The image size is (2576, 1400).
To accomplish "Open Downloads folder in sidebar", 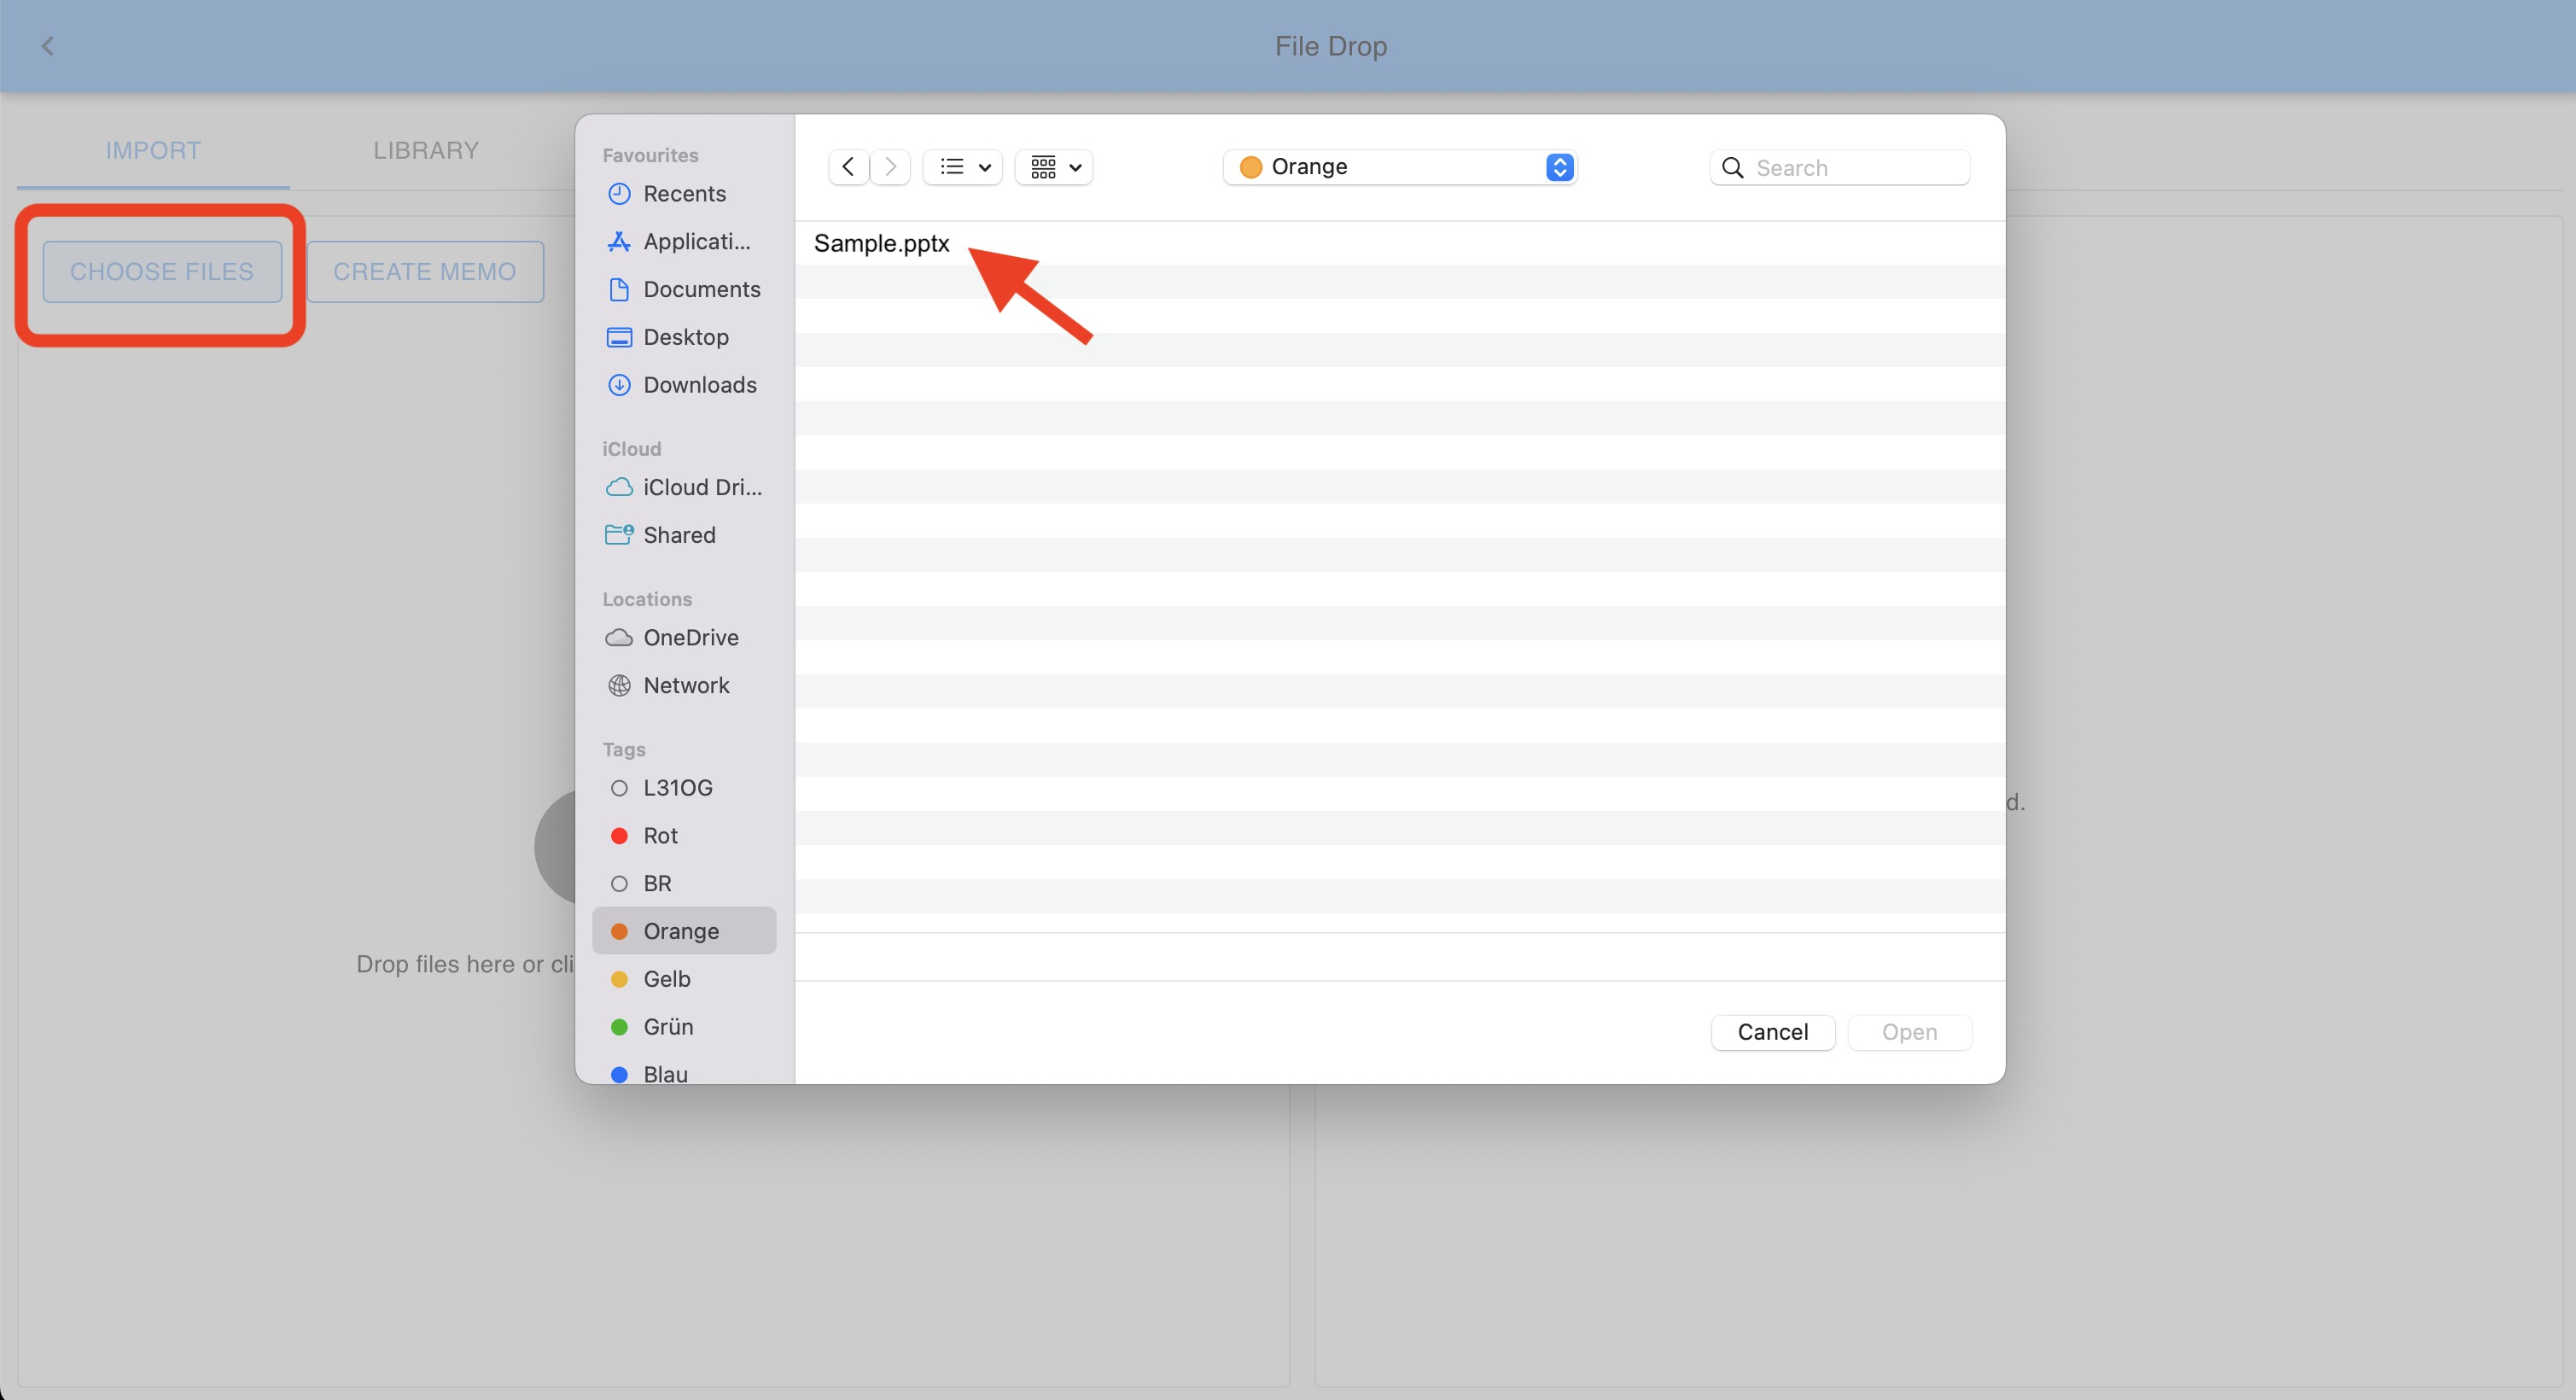I will tap(699, 385).
